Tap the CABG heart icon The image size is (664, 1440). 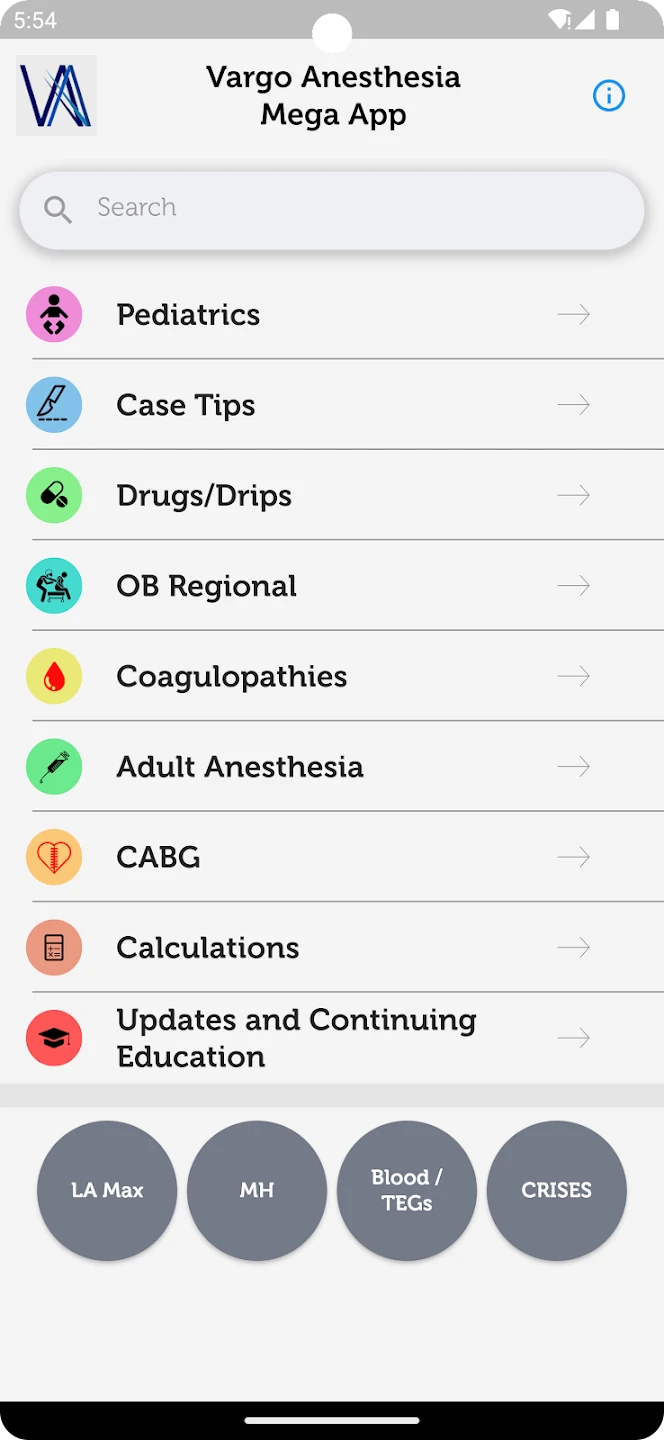point(54,857)
